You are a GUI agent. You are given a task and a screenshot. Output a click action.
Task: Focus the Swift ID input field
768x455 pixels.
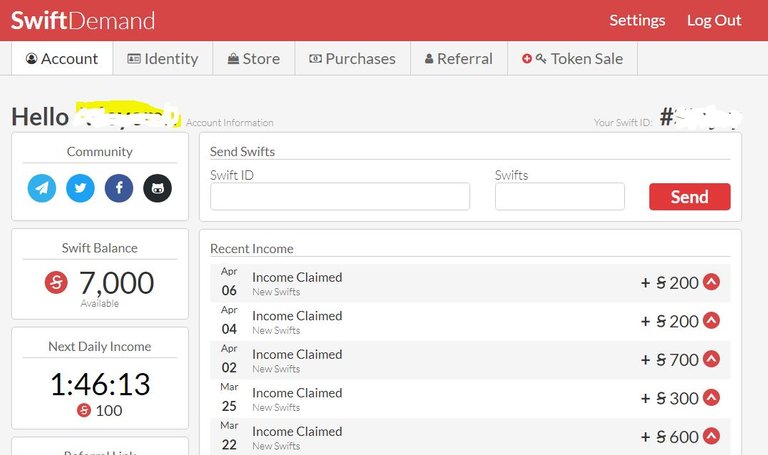340,196
